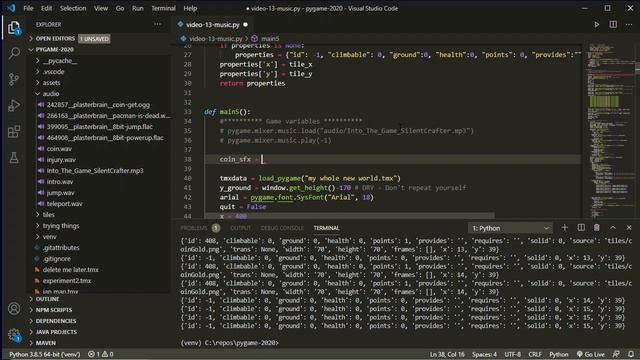Open the Testing flask view
Image resolution: width=640 pixels, height=360 pixels.
click(x=14, y=158)
